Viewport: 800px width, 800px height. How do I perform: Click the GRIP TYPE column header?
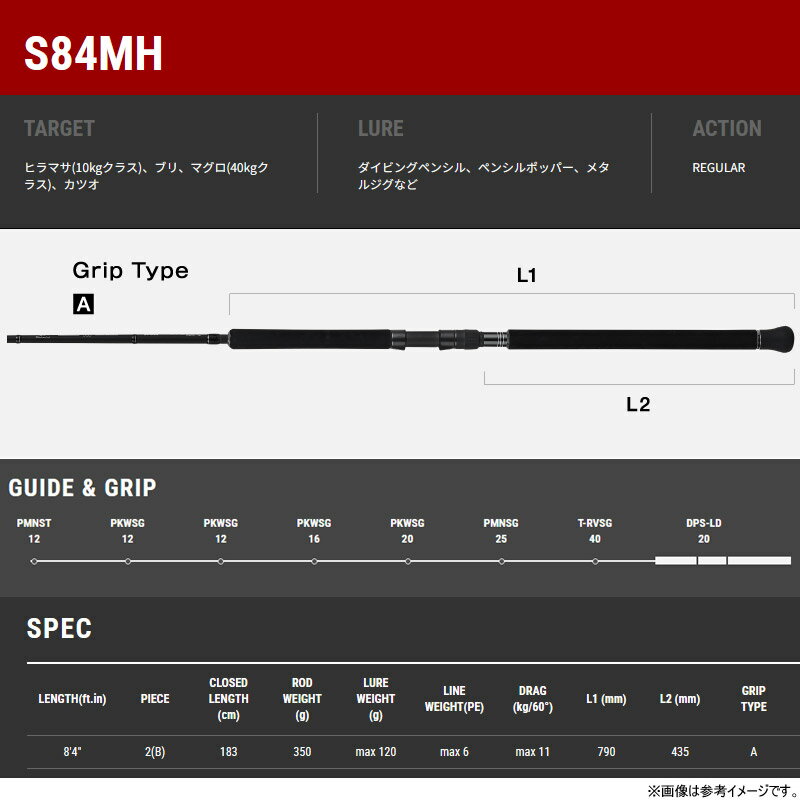click(754, 698)
